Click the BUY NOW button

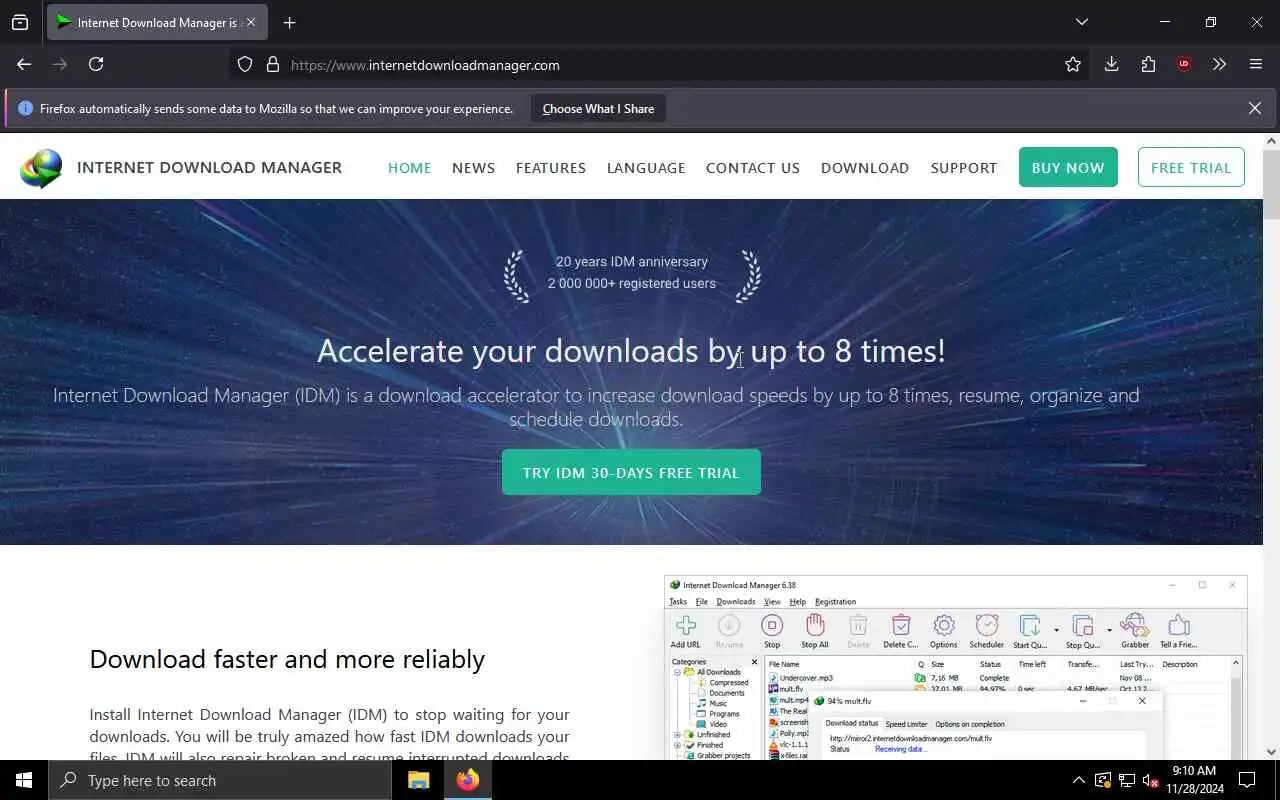[1068, 167]
